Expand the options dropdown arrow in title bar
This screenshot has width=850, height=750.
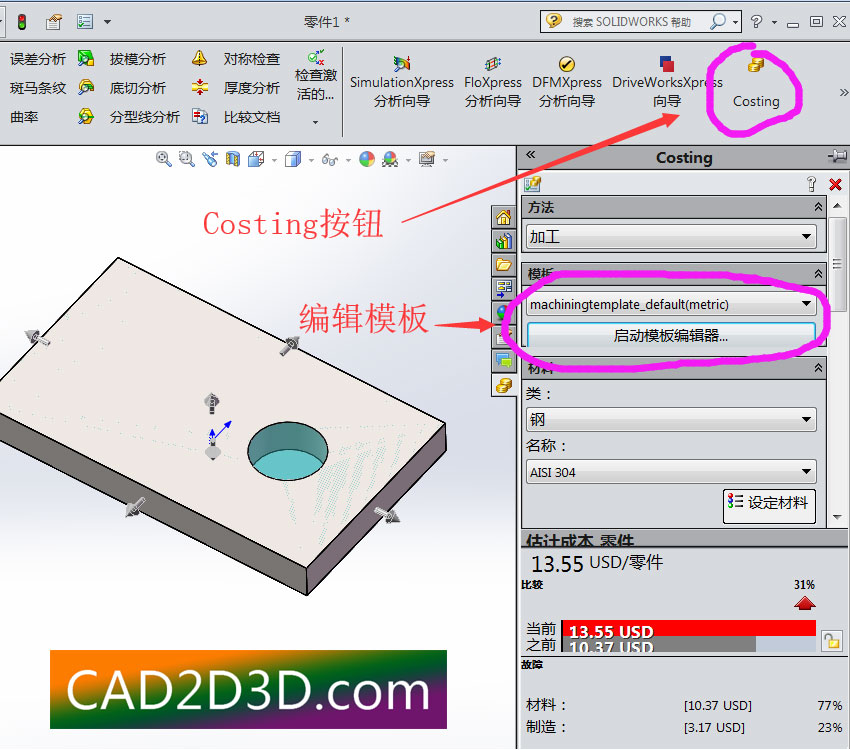[x=107, y=22]
